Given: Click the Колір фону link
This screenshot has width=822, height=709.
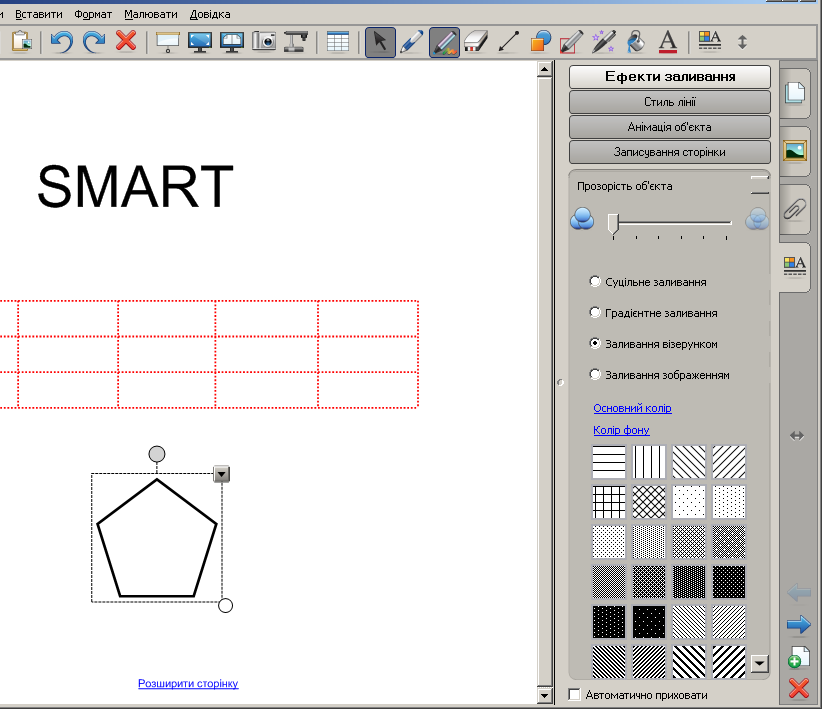Looking at the screenshot, I should click(621, 430).
